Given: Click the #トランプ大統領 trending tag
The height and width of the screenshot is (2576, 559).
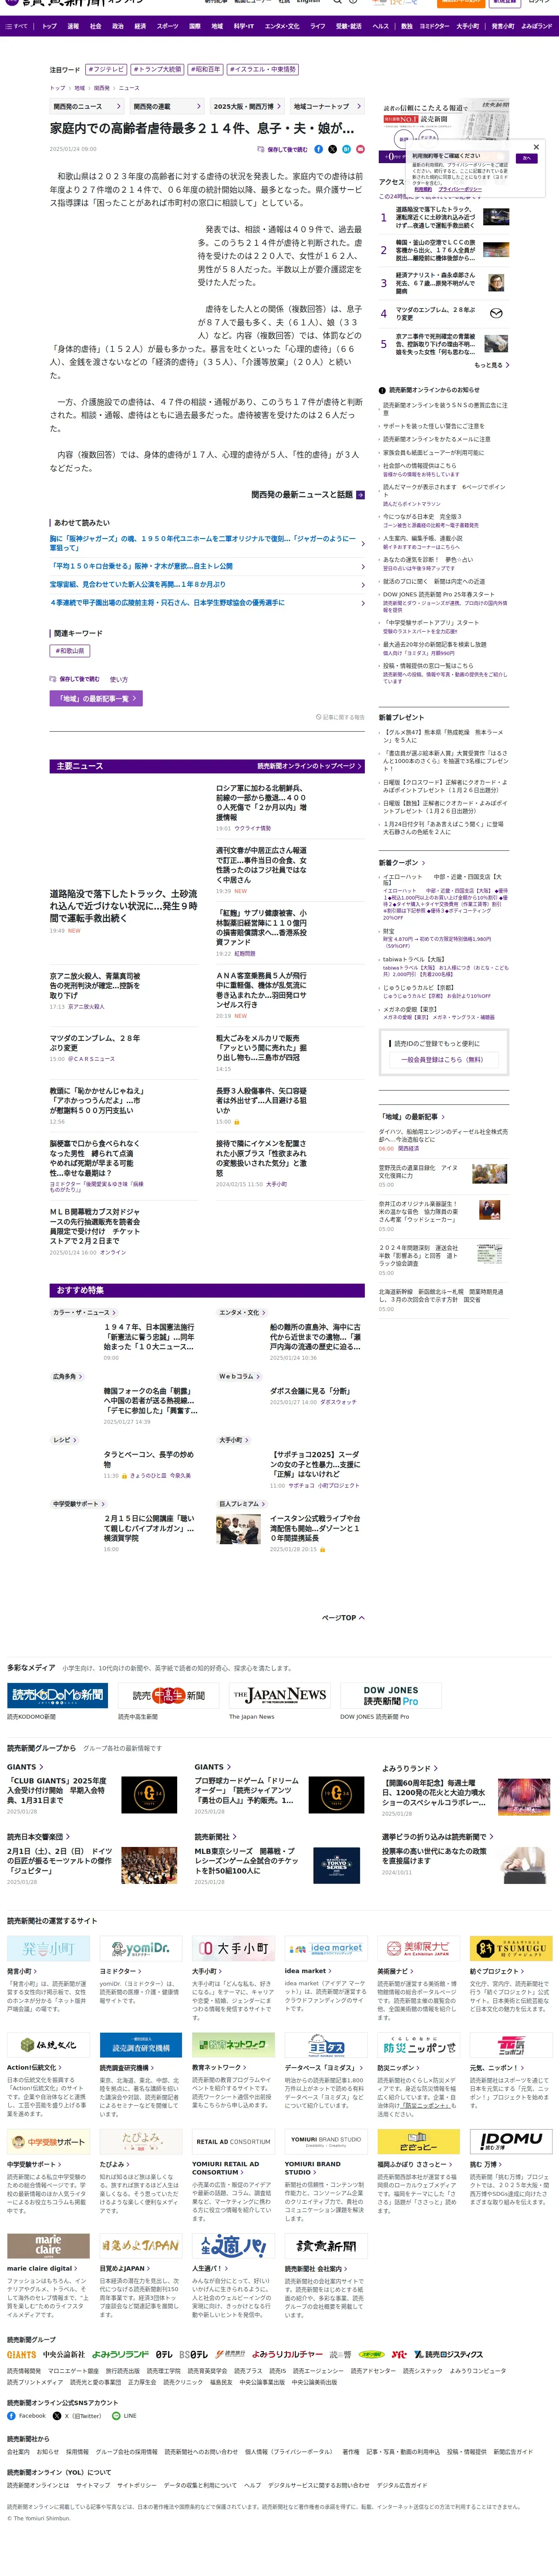Looking at the screenshot, I should pos(158,70).
